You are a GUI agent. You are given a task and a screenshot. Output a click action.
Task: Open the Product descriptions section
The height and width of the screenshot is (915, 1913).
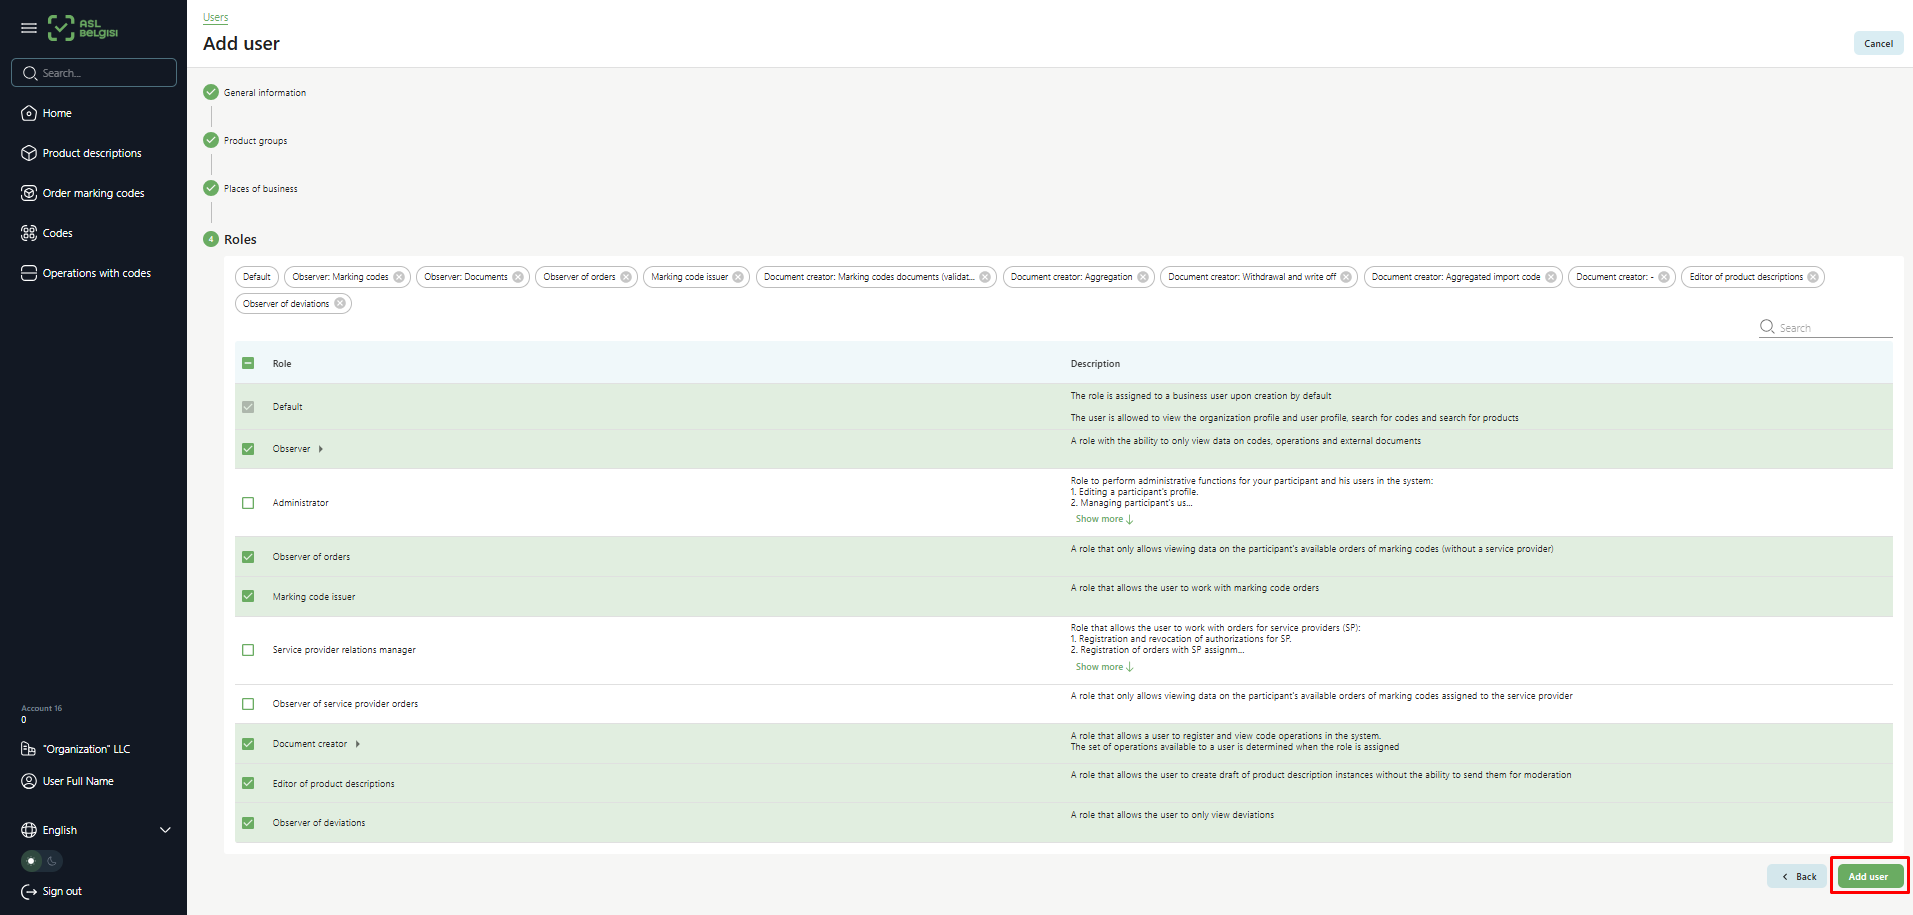92,152
